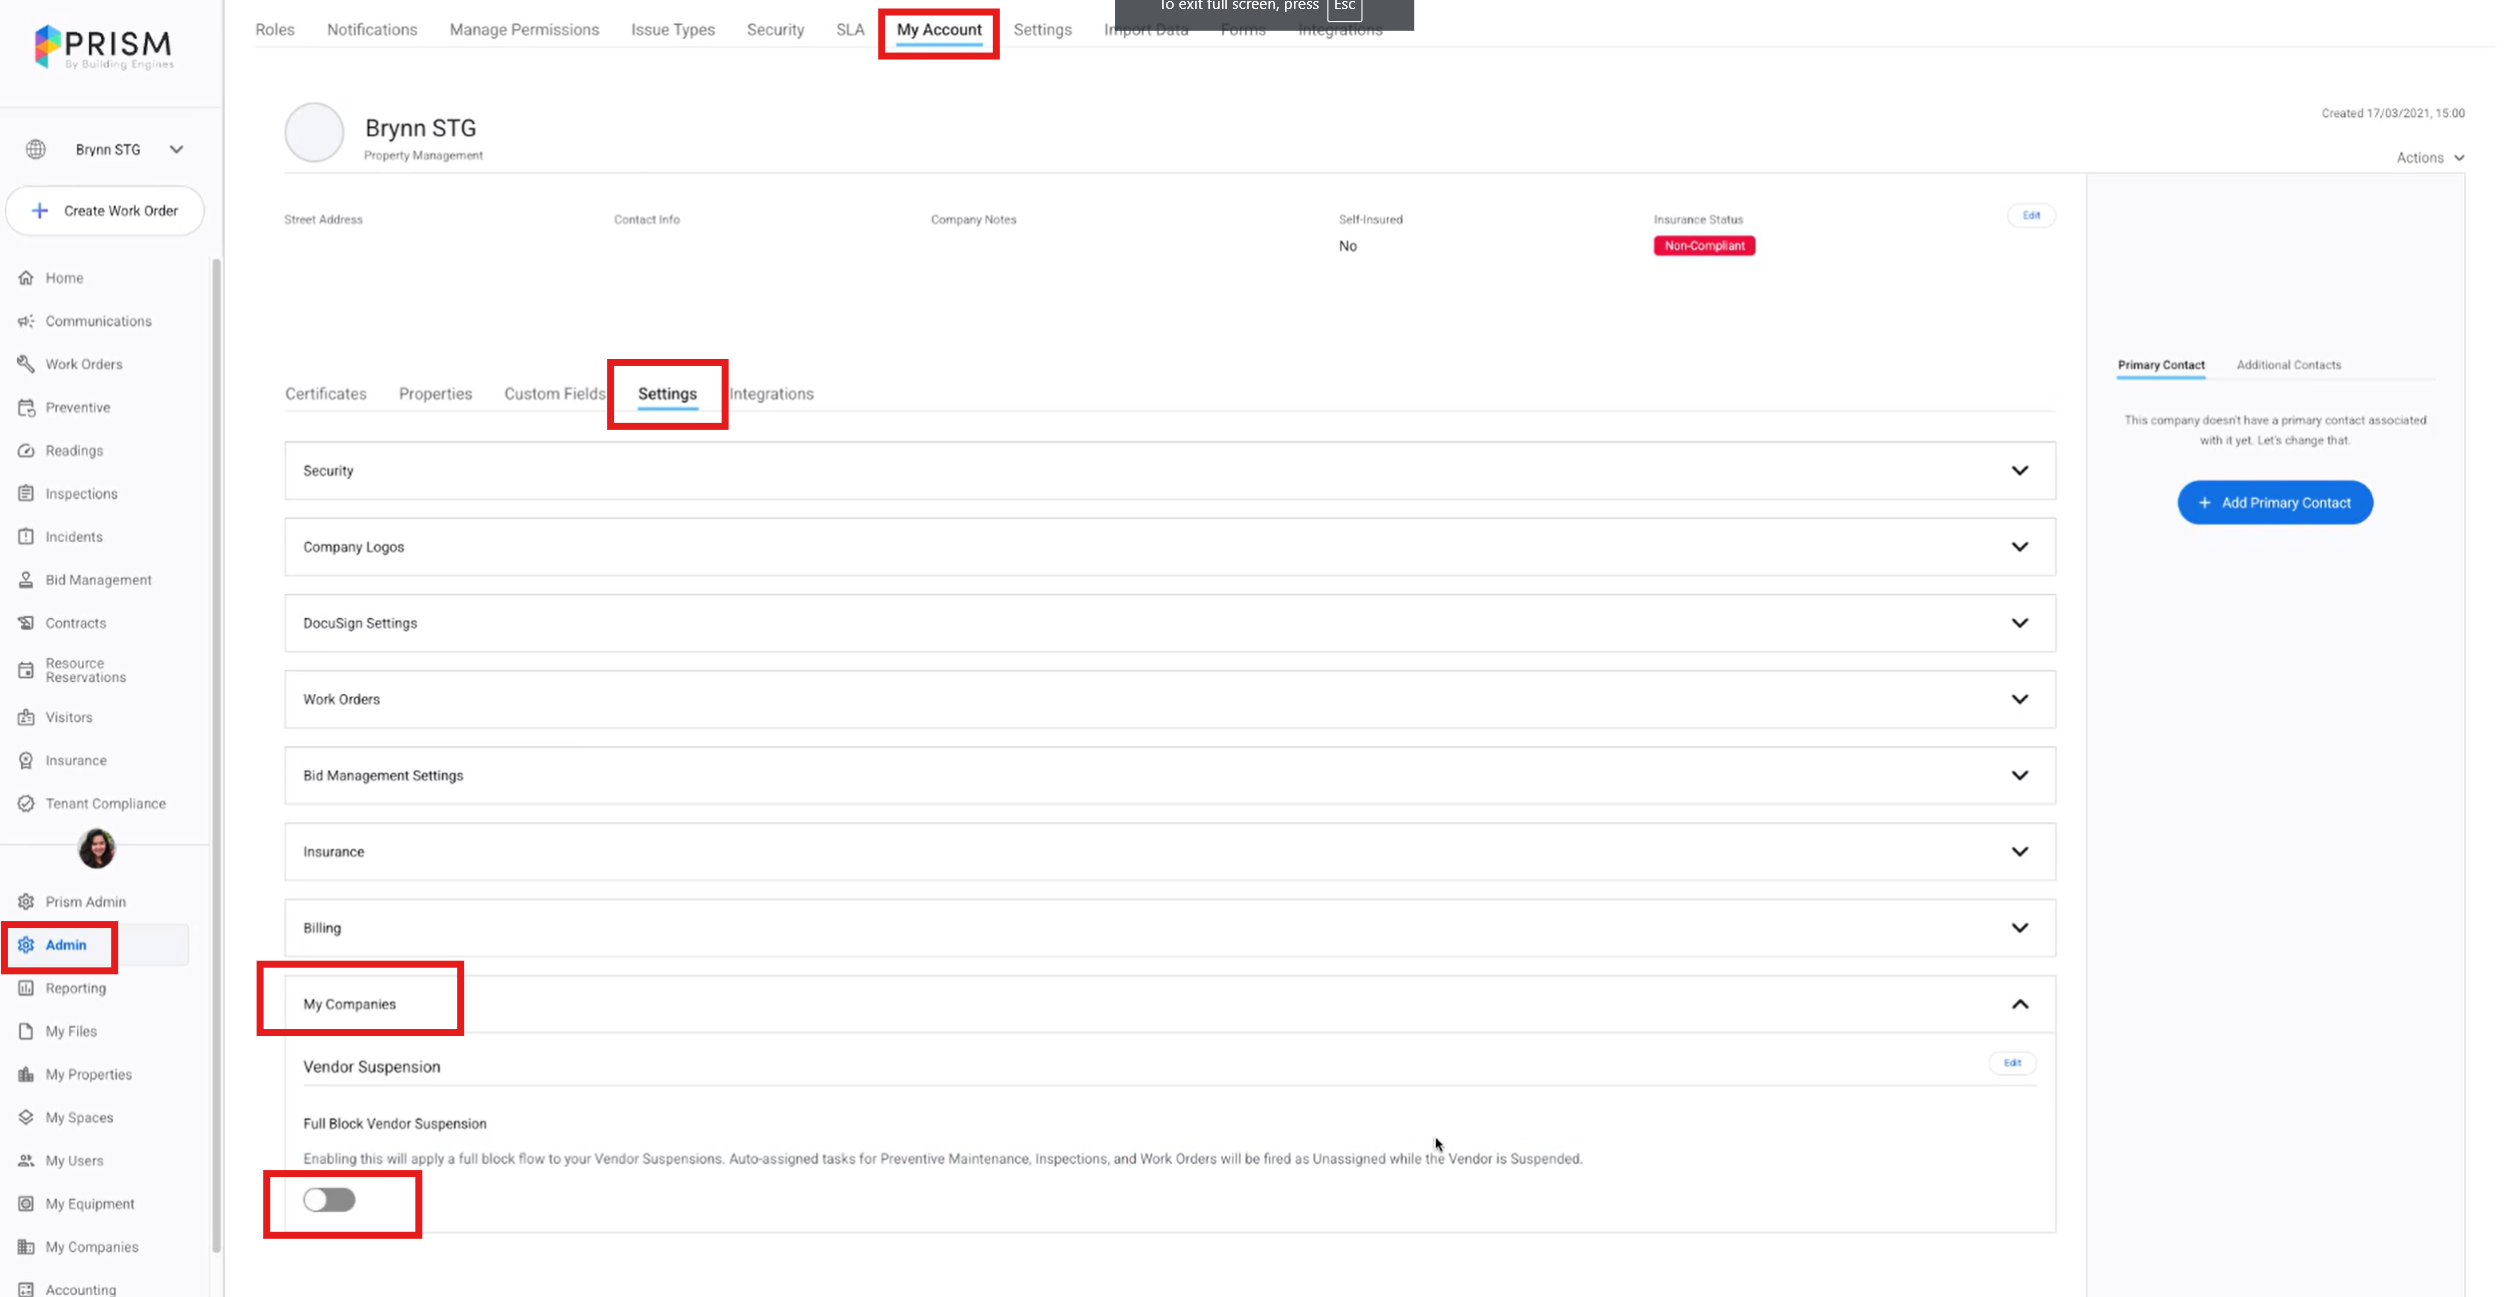Click the Inspections clipboard icon
The width and height of the screenshot is (2504, 1297).
point(26,493)
